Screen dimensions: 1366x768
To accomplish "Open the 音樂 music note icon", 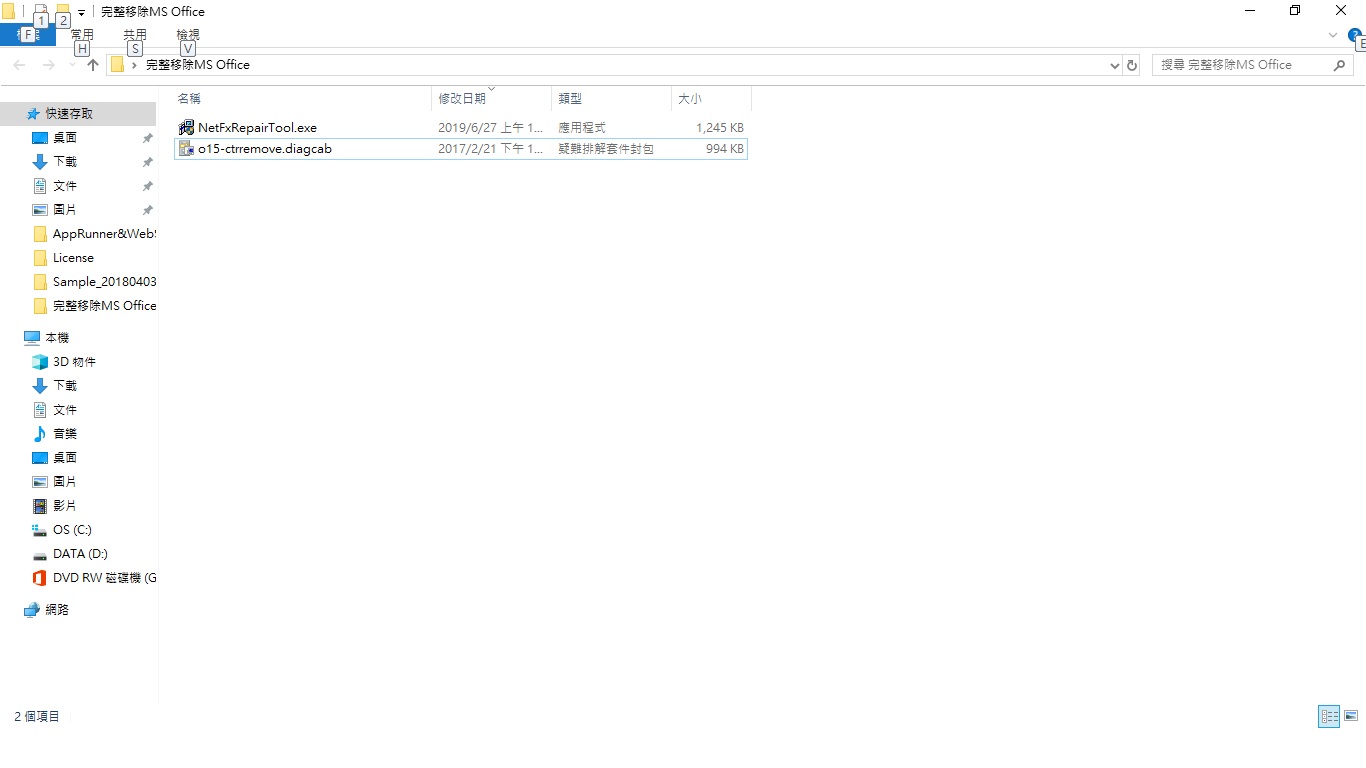I will tap(40, 434).
